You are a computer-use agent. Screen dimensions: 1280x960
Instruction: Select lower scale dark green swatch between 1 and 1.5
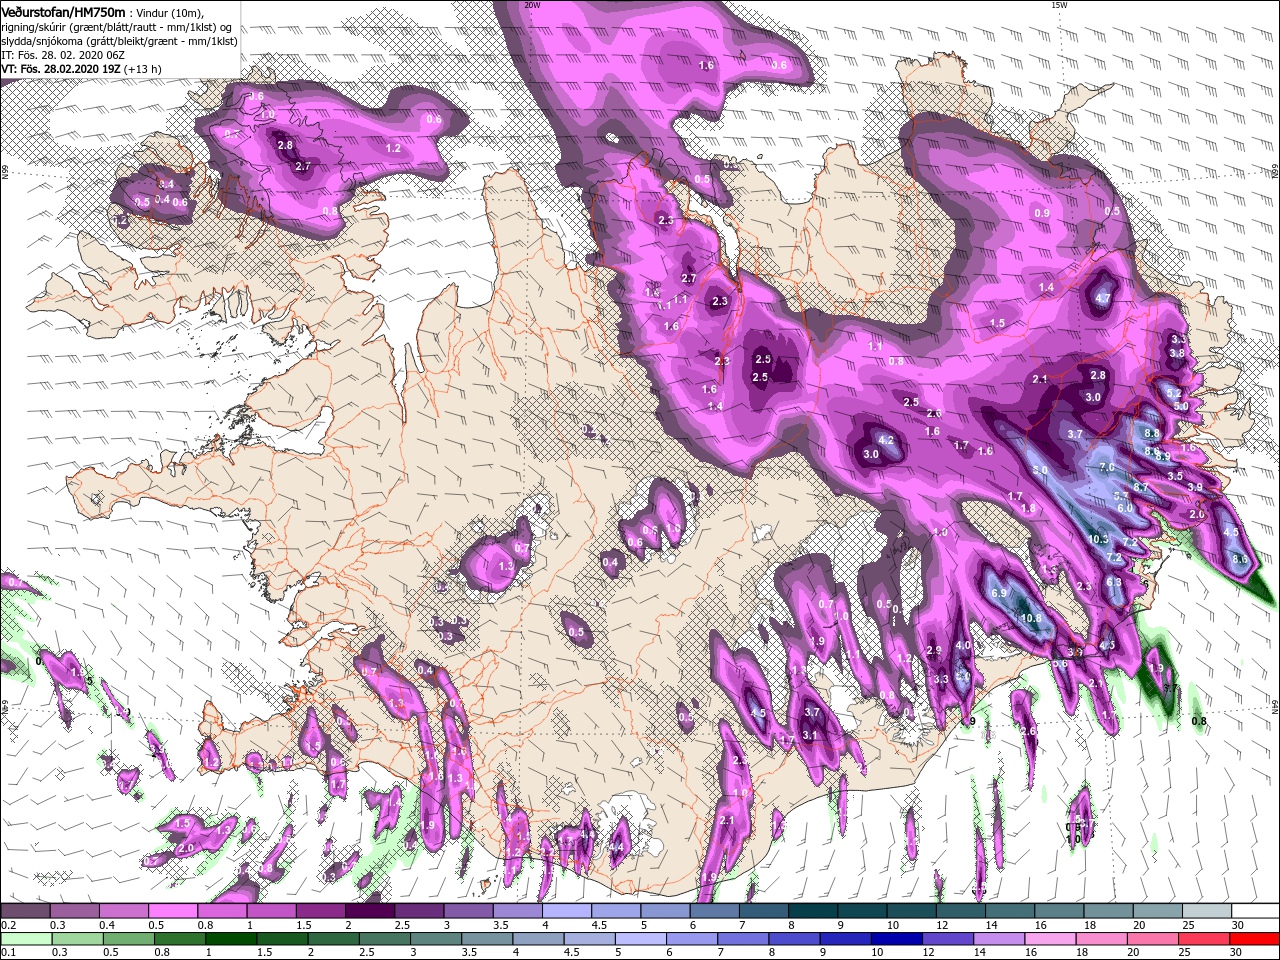pos(230,939)
